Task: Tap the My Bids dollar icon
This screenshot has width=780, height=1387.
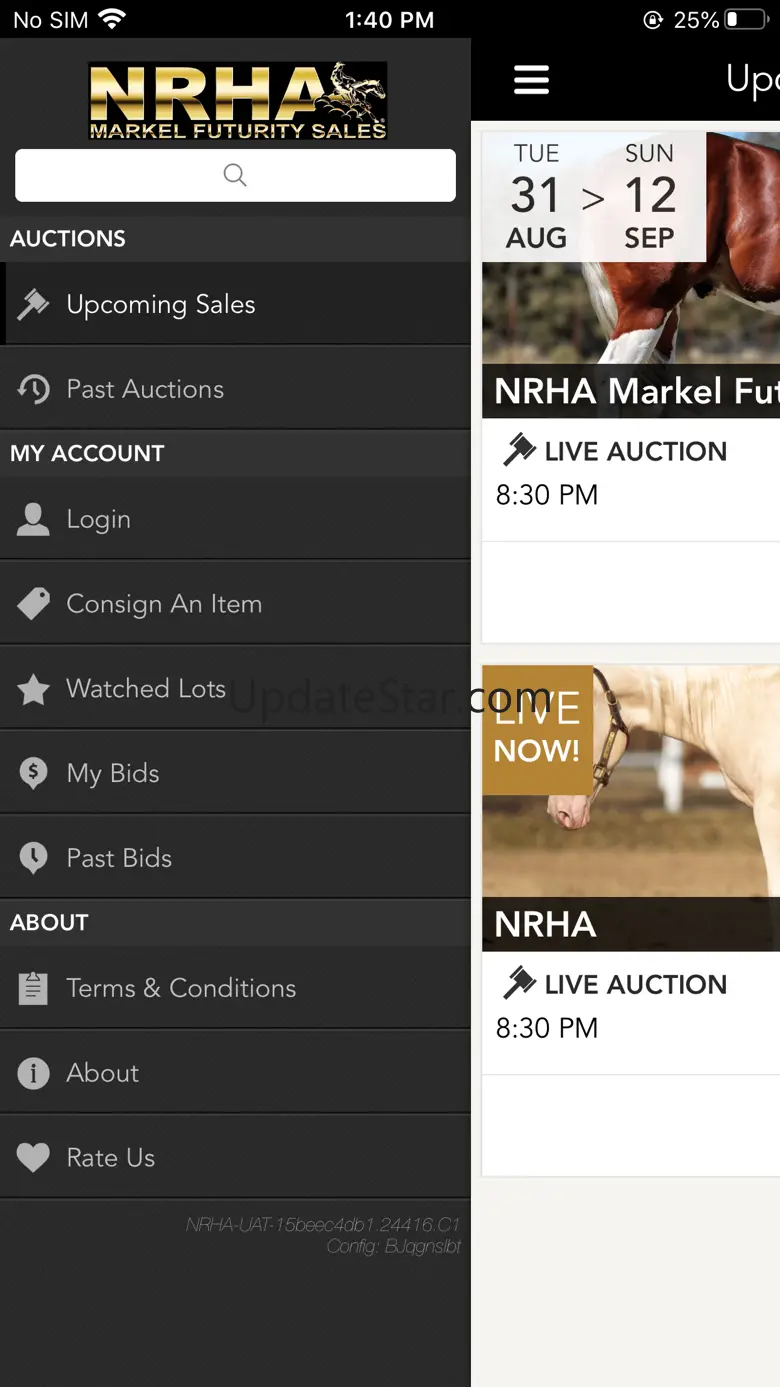Action: [33, 773]
